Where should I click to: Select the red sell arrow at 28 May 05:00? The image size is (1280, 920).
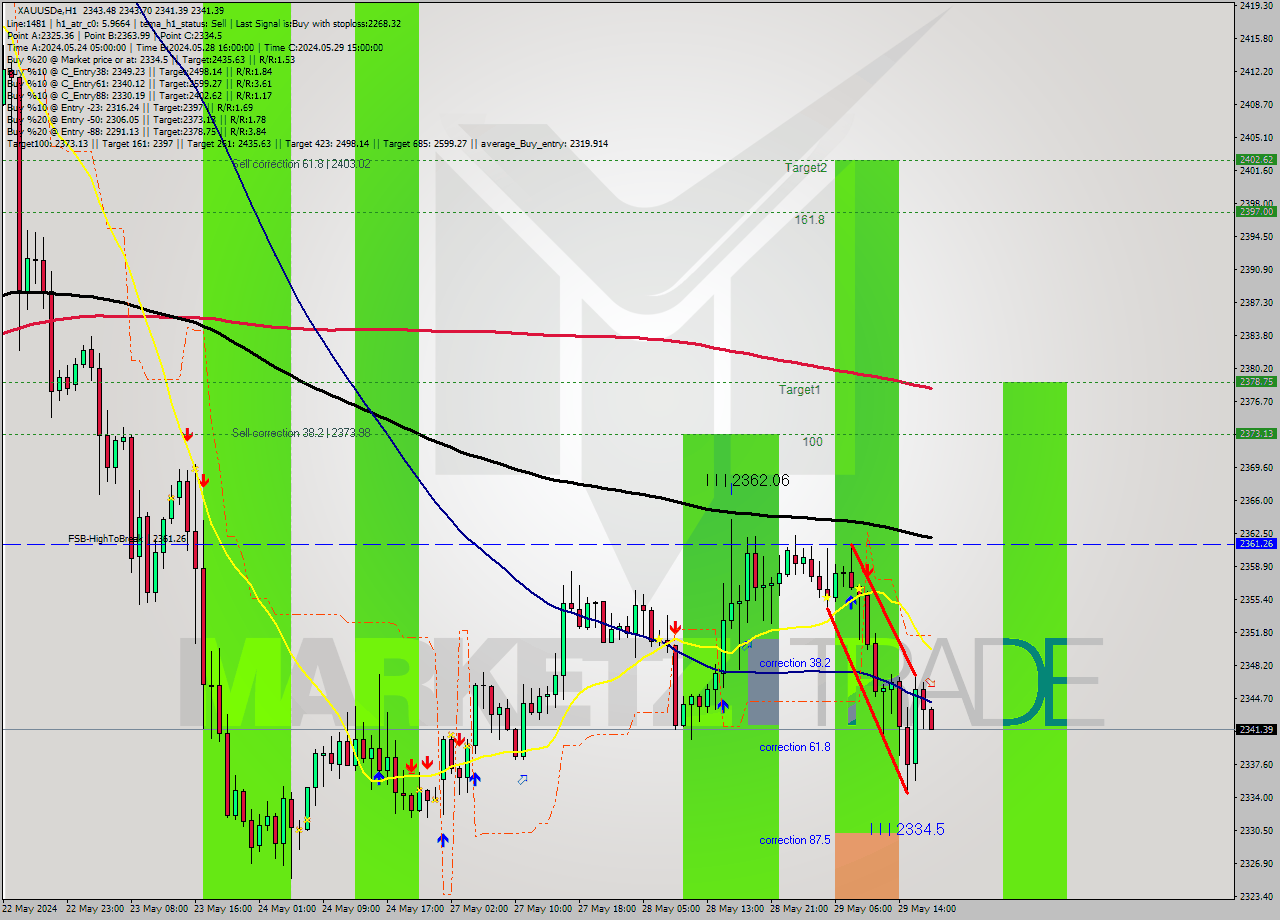(x=676, y=629)
